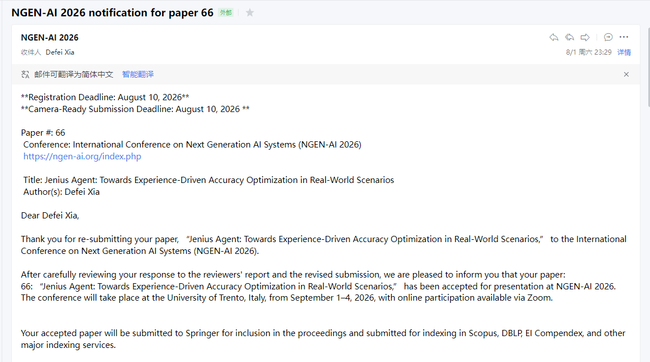Screen dimensions: 650x362
Task: Click the Springer proceedings paragraph
Action: (x=323, y=339)
